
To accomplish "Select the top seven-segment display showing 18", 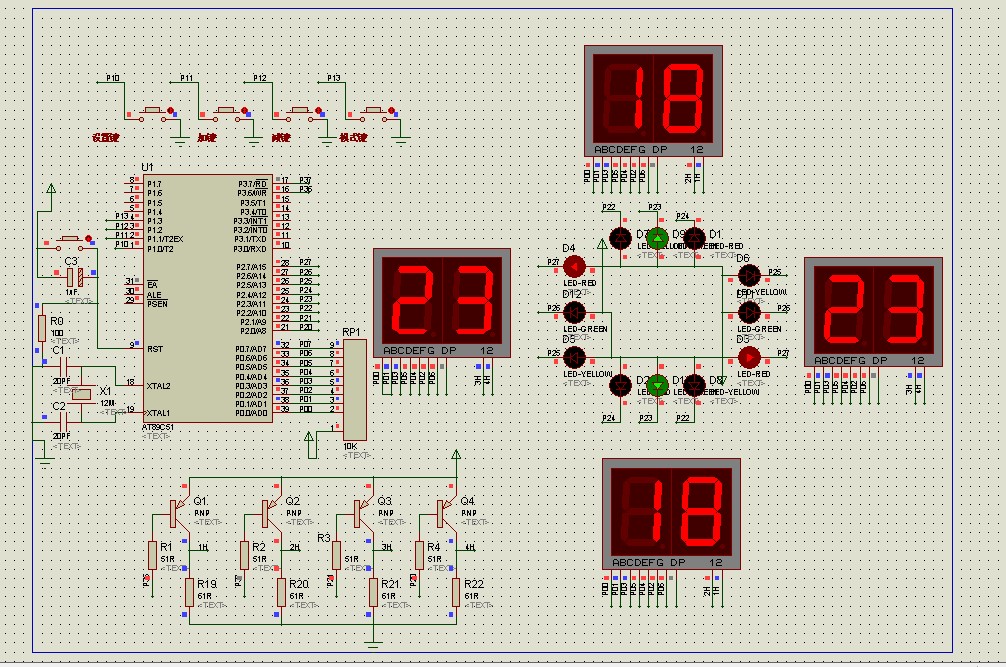I will [653, 101].
